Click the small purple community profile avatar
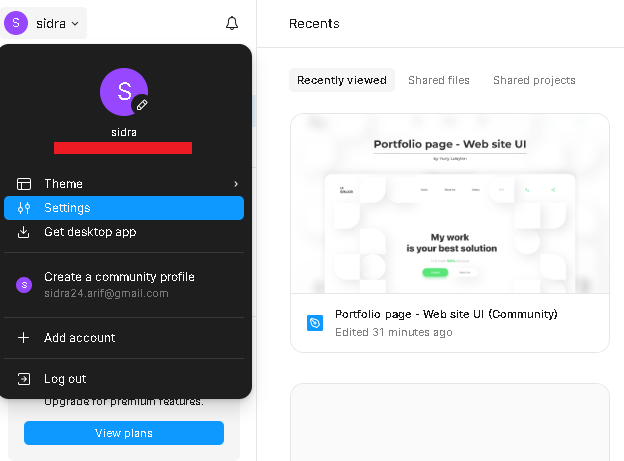This screenshot has width=624, height=461. pos(24,285)
